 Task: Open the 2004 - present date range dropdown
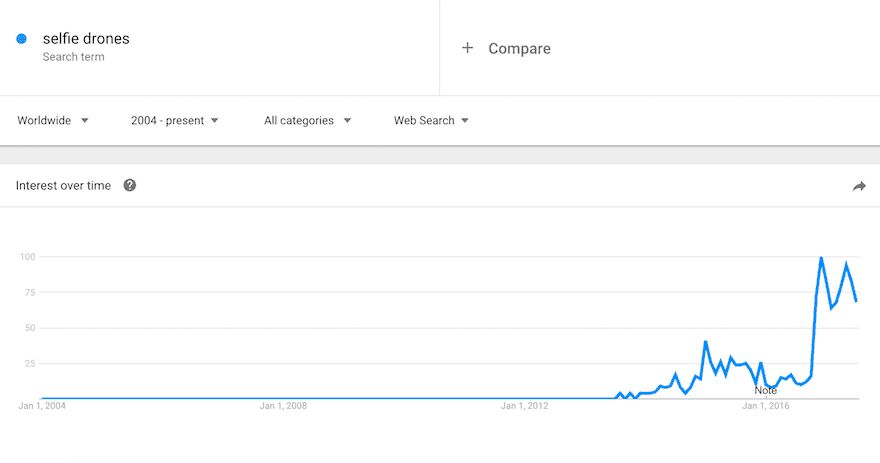[175, 120]
